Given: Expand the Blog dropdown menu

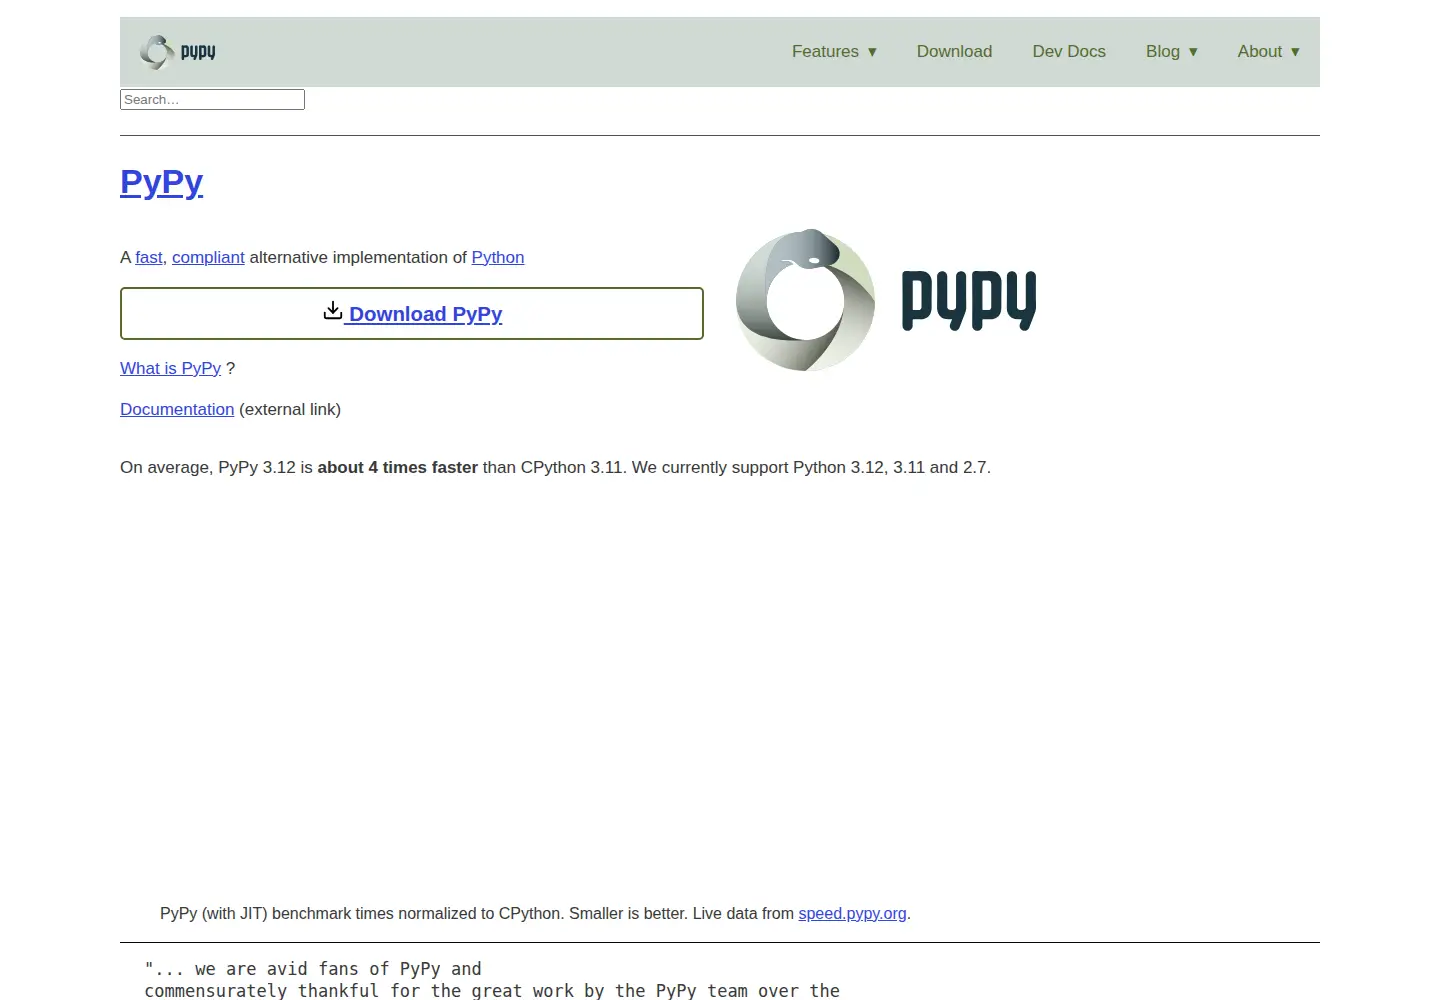Looking at the screenshot, I should coord(1171,52).
